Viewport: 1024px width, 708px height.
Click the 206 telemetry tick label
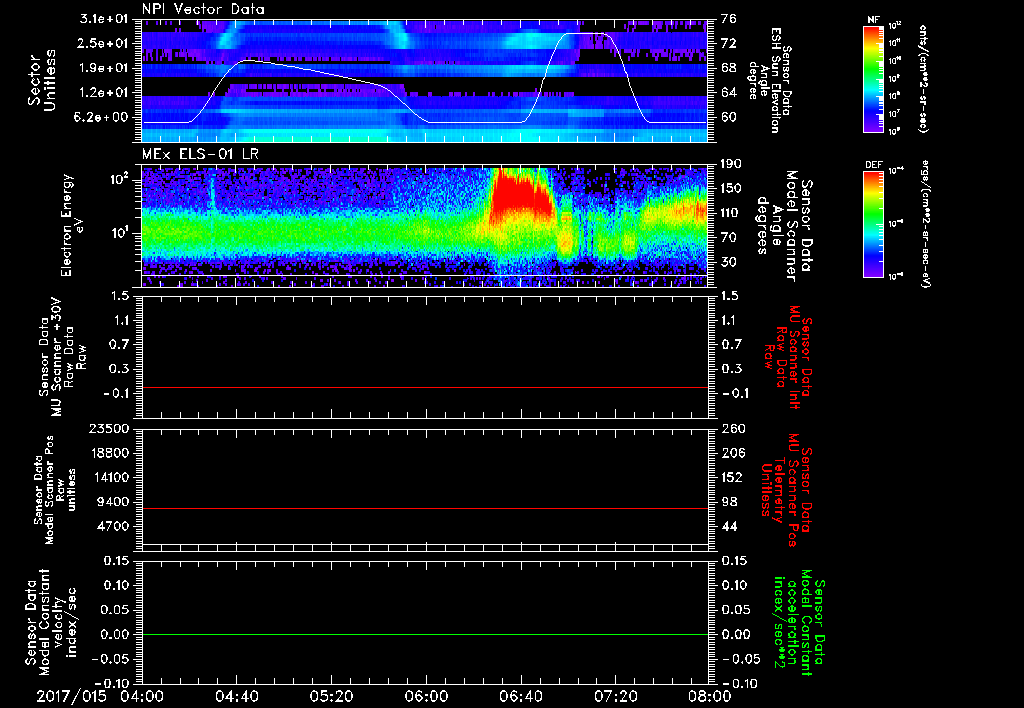click(731, 453)
